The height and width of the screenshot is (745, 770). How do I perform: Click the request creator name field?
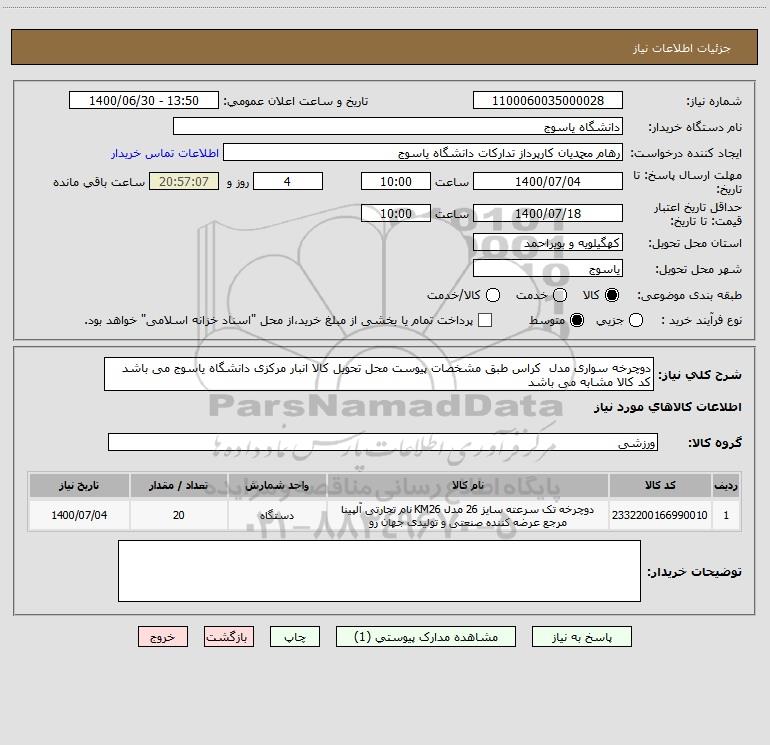[423, 152]
